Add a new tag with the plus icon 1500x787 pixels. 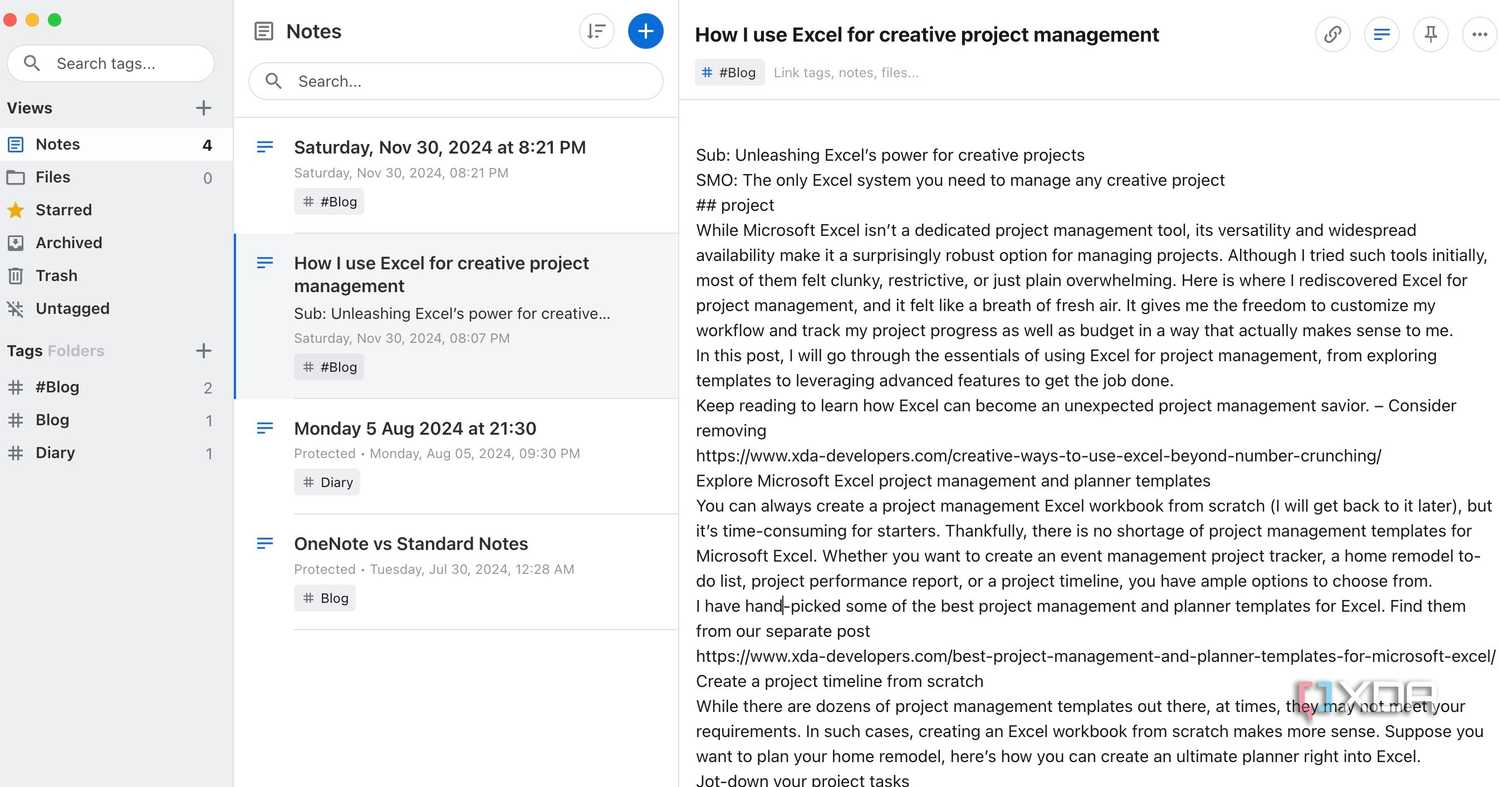click(204, 351)
